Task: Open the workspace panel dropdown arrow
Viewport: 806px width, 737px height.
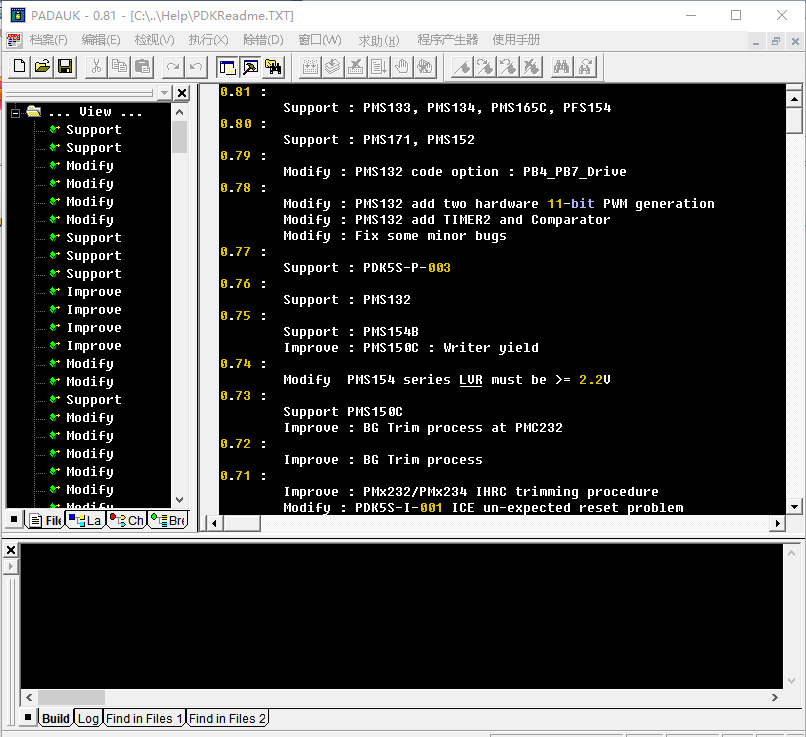Action: [x=165, y=93]
